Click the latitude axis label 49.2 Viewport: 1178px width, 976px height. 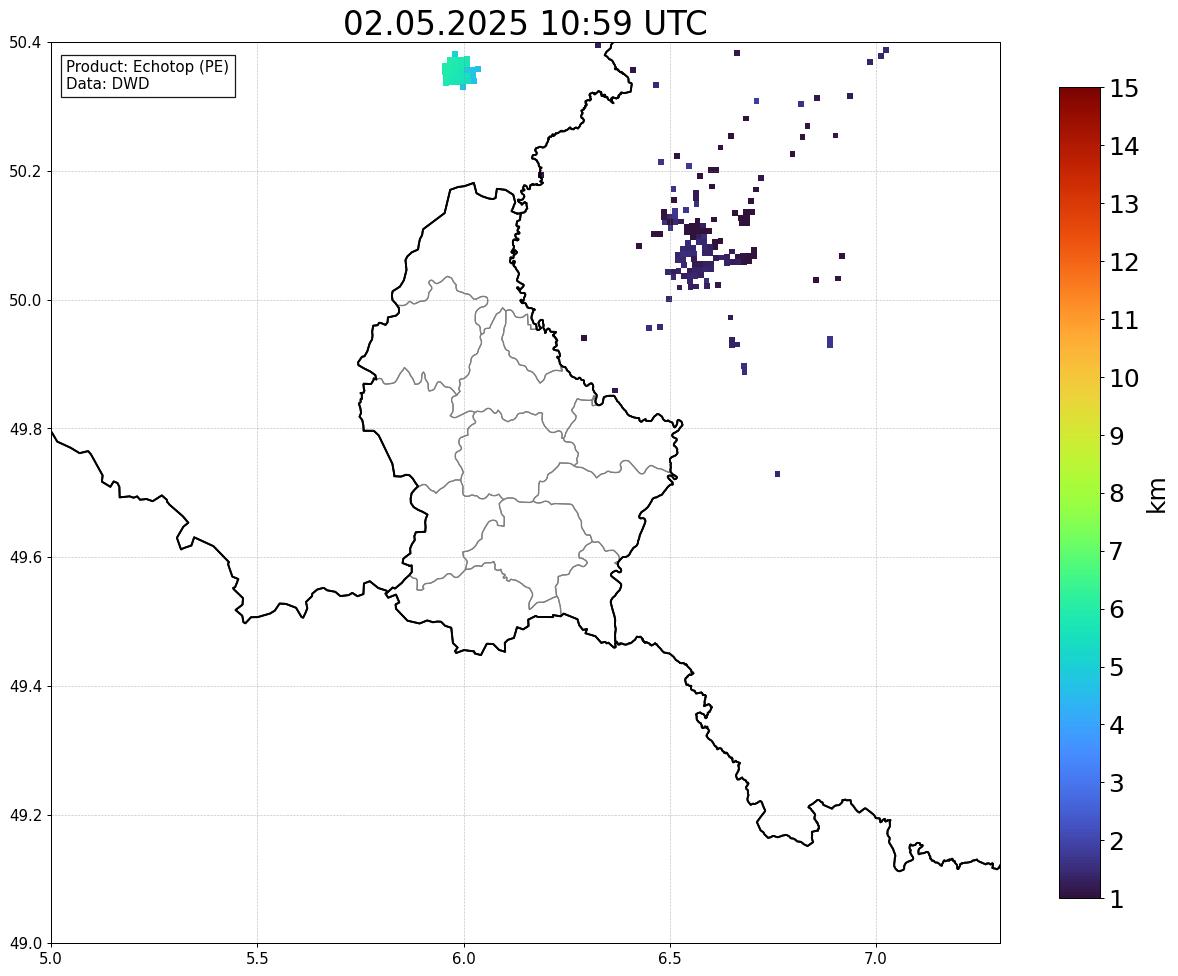point(24,815)
